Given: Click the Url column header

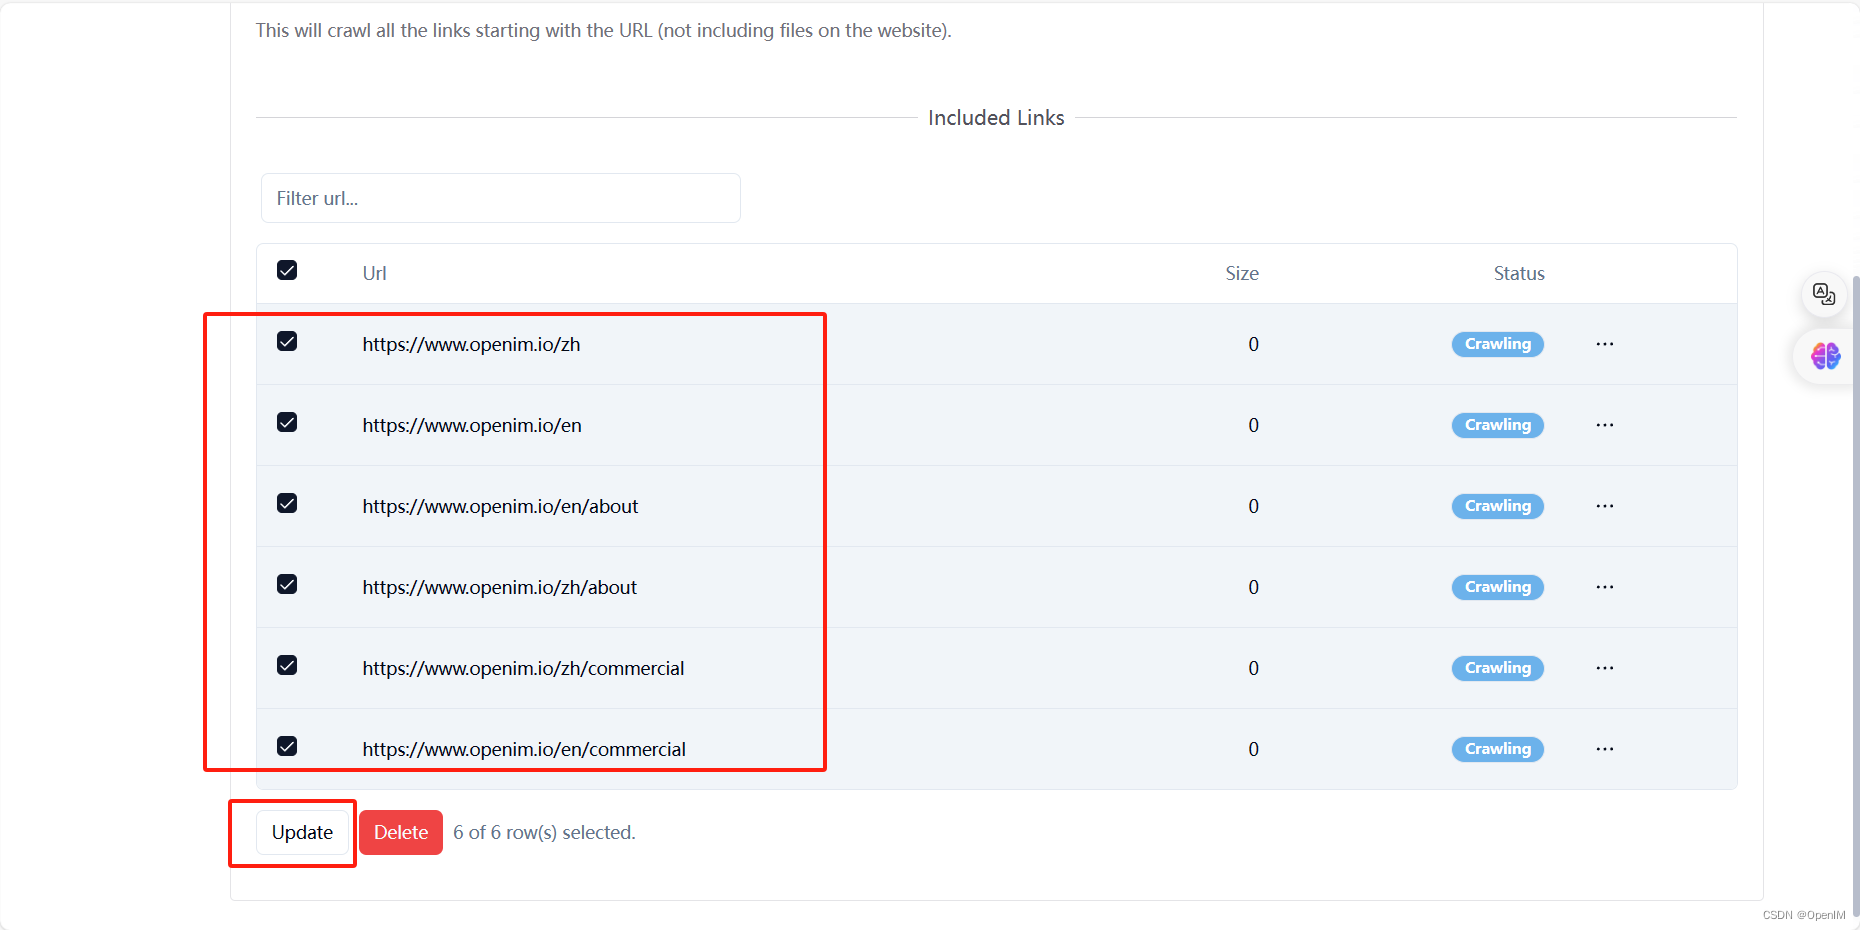Looking at the screenshot, I should pyautogui.click(x=374, y=273).
